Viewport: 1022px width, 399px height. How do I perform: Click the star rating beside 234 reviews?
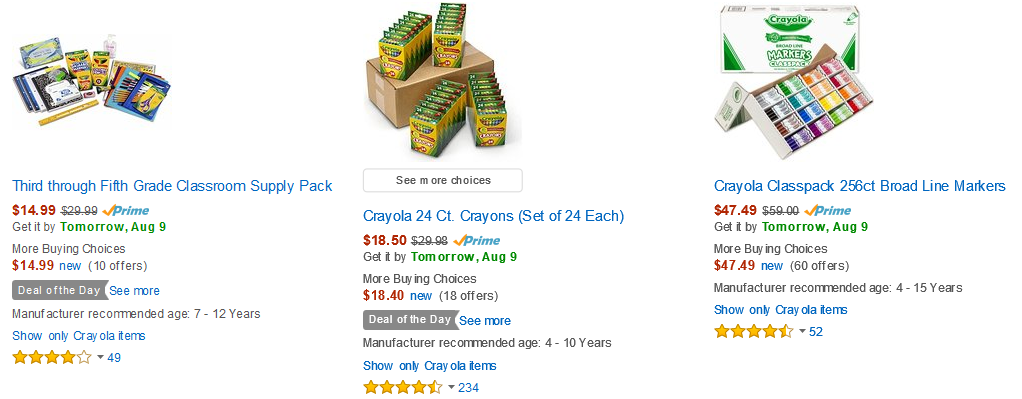(403, 387)
